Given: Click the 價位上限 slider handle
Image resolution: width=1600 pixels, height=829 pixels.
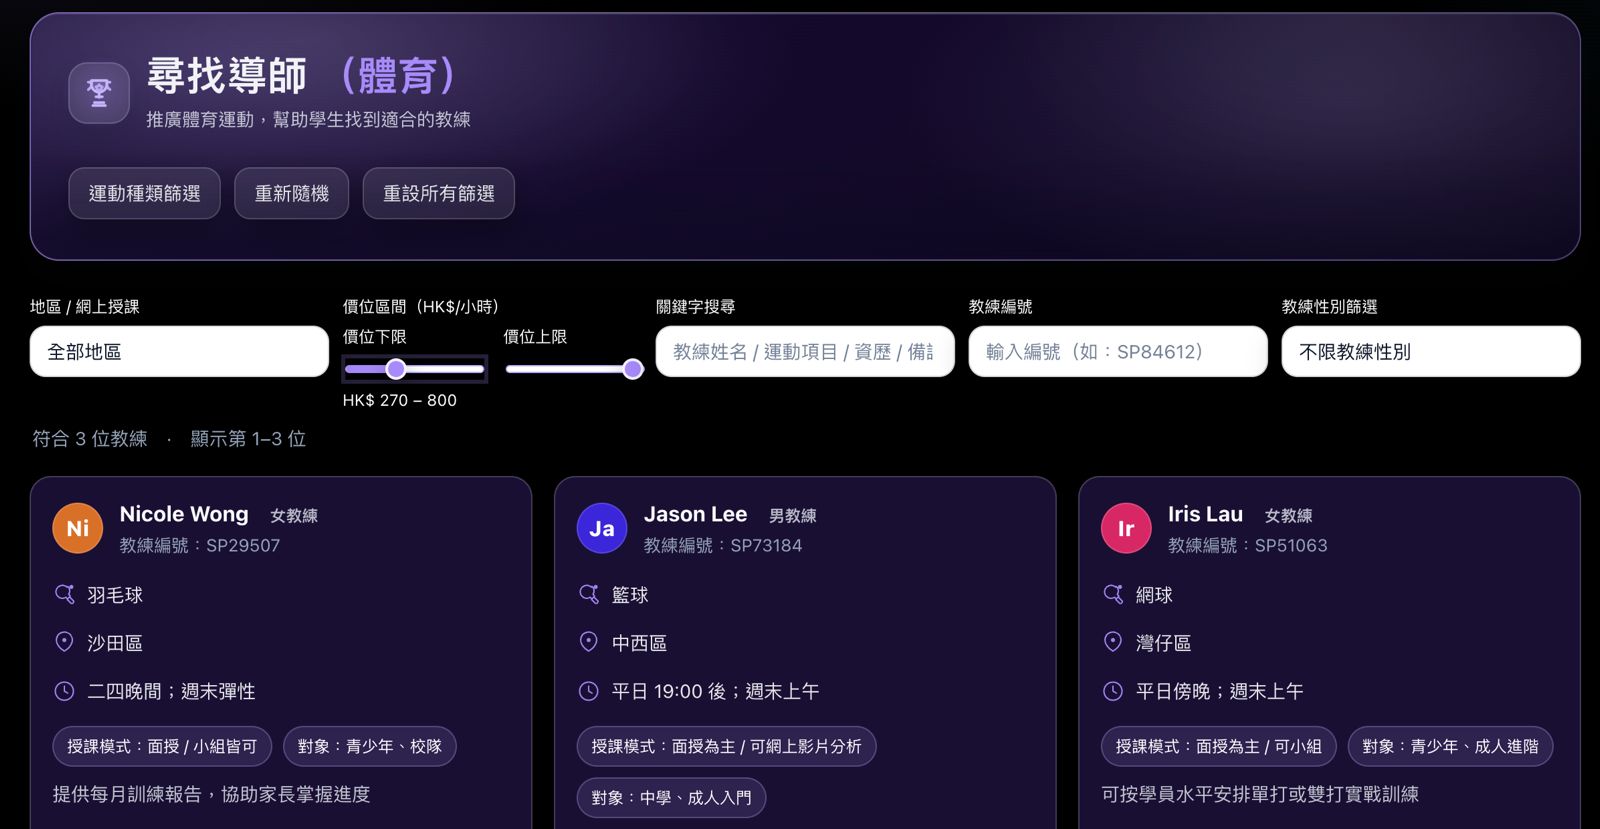Looking at the screenshot, I should coord(633,369).
